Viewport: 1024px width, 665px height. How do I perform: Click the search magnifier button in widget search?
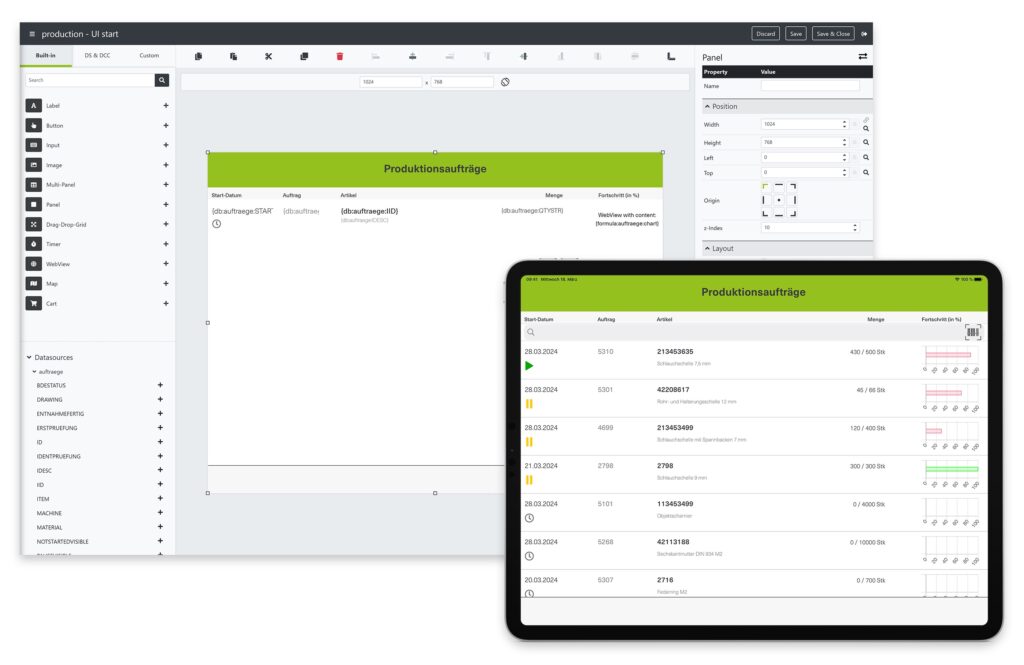(x=162, y=80)
